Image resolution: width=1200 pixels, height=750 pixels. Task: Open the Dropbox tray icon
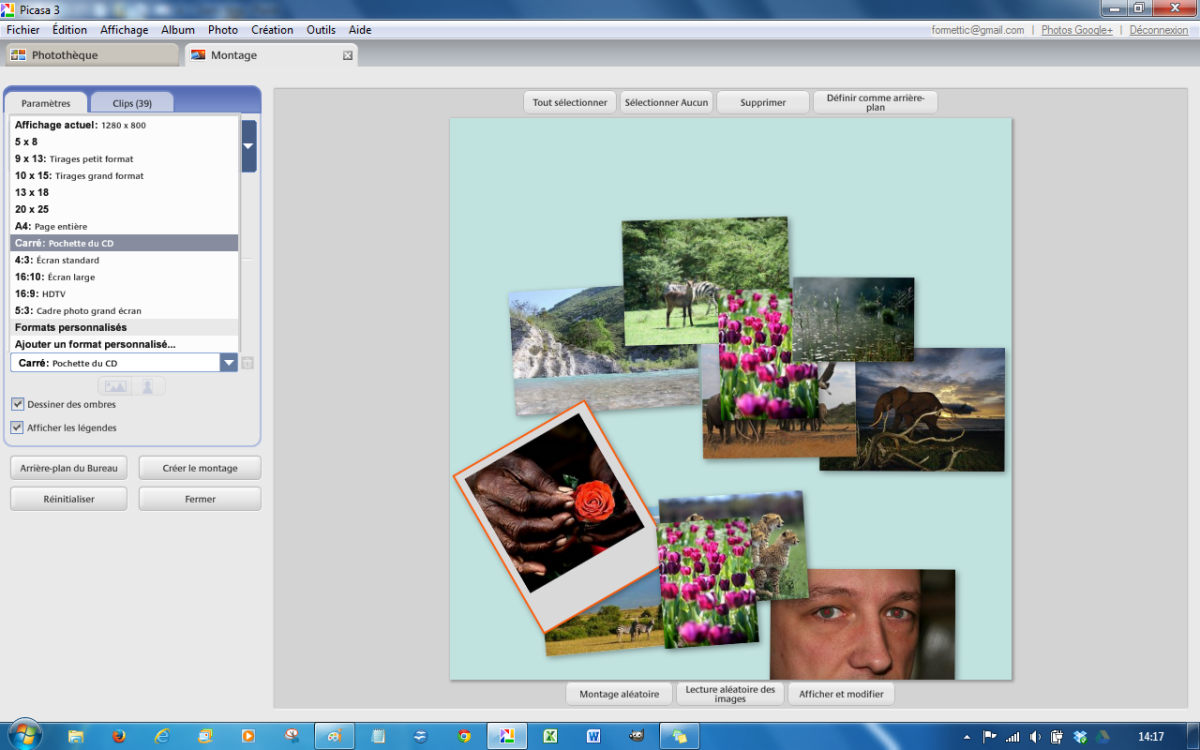coord(1080,737)
